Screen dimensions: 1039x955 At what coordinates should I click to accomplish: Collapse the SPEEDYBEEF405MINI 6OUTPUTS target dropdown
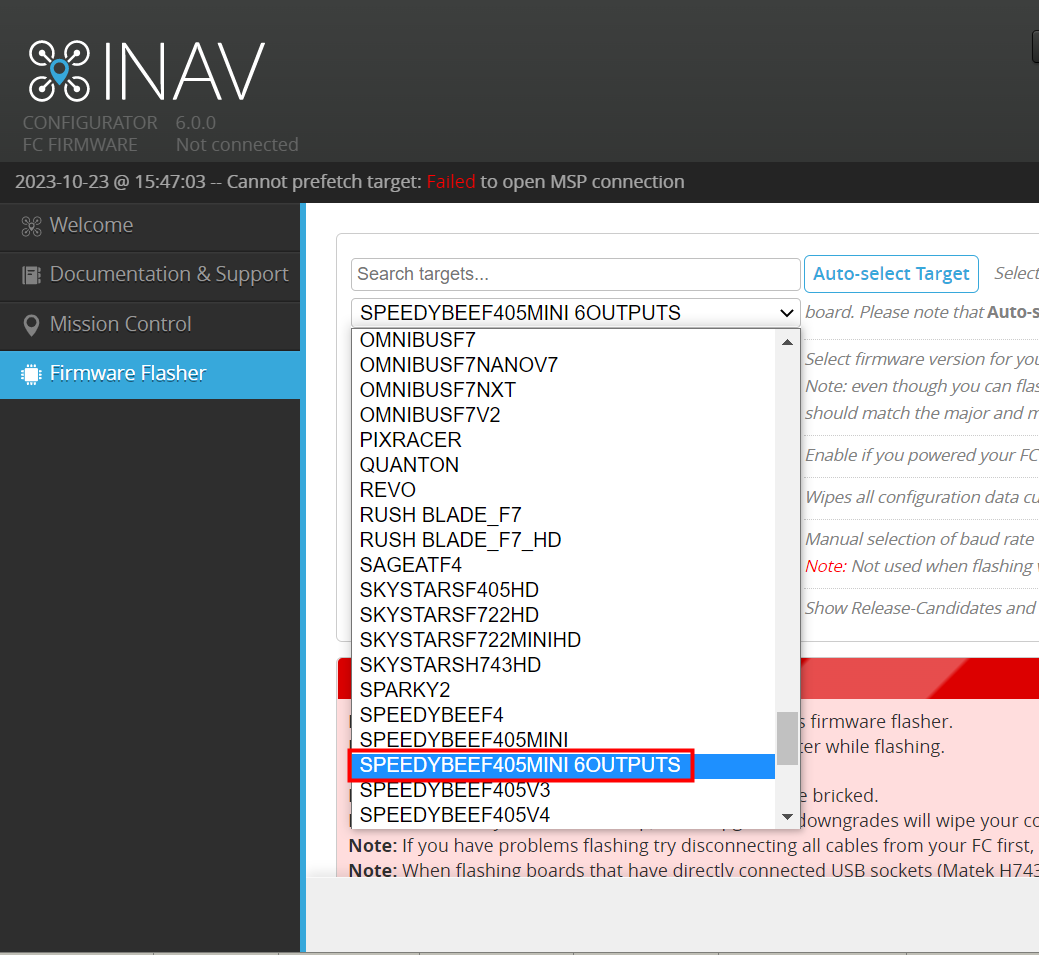click(575, 313)
